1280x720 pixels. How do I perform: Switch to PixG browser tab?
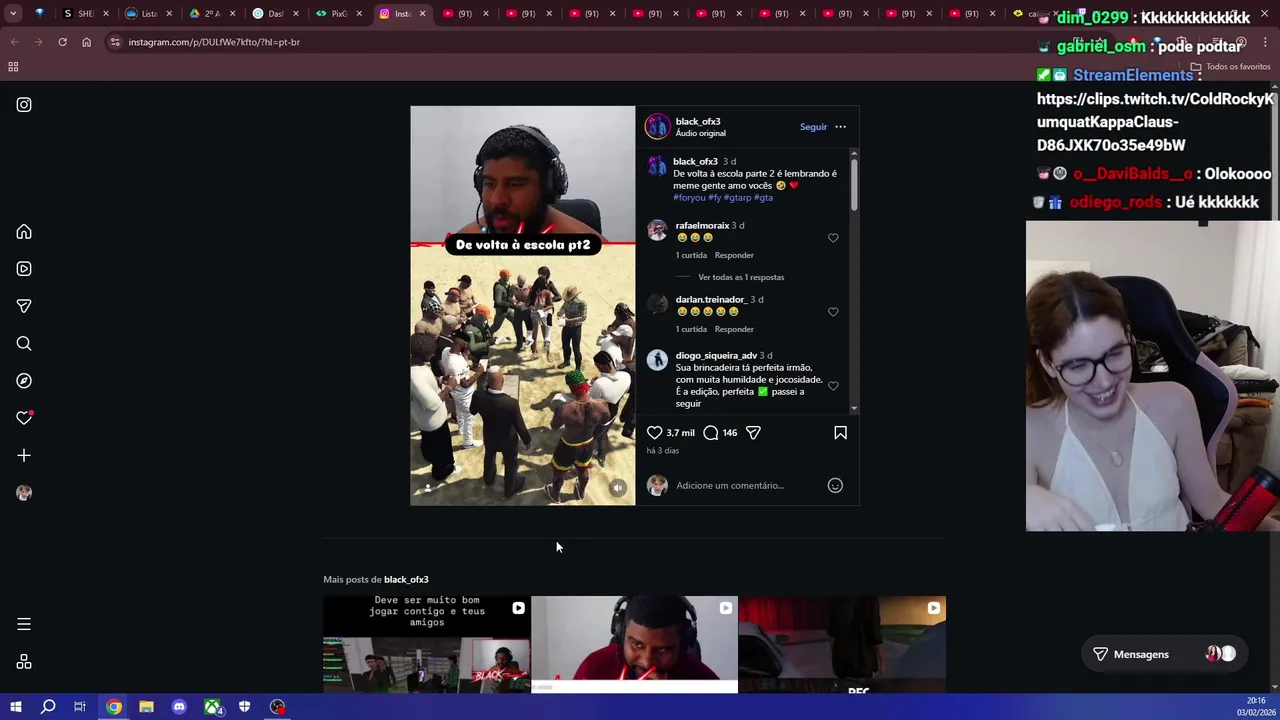[x=338, y=14]
